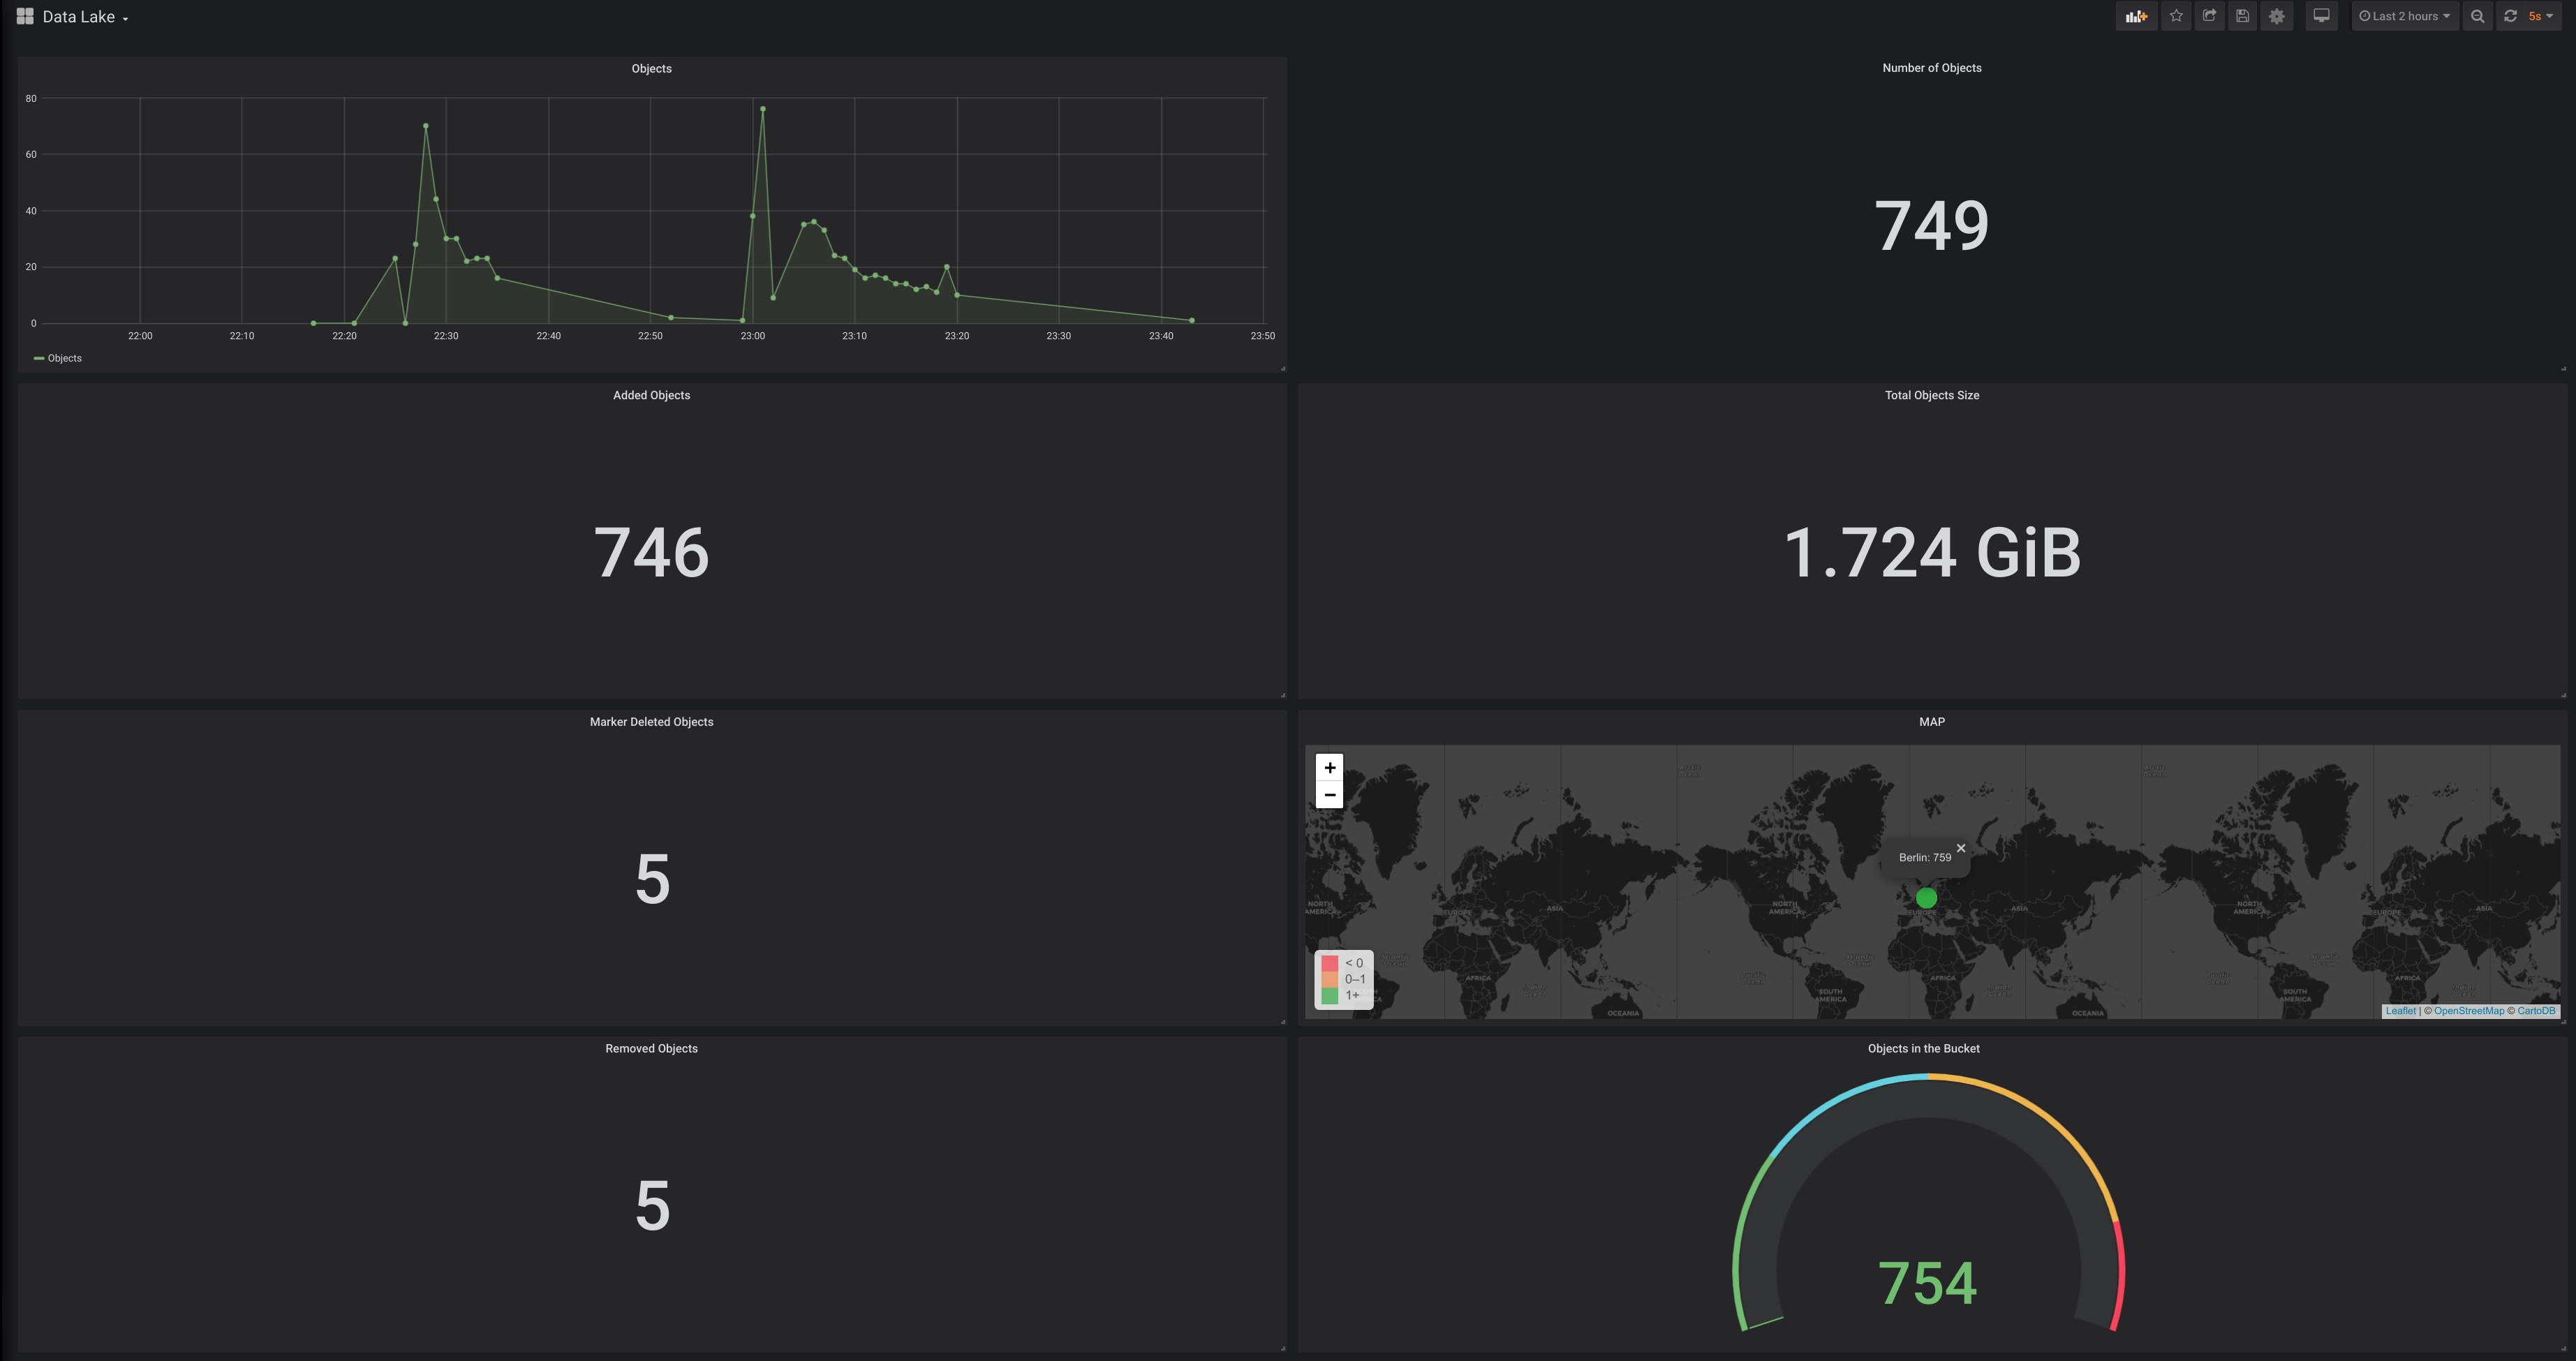The width and height of the screenshot is (2576, 1361).
Task: Save the dashboard with disk icon
Action: point(2243,16)
